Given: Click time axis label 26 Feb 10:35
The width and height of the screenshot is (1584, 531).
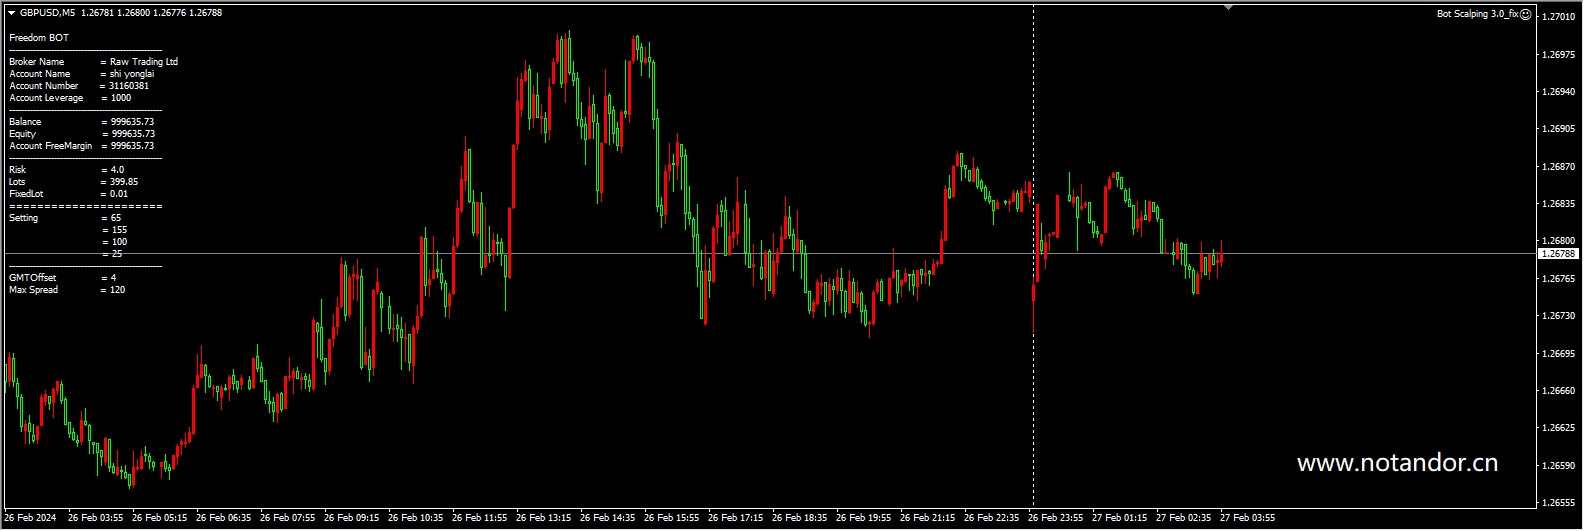Looking at the screenshot, I should (416, 518).
